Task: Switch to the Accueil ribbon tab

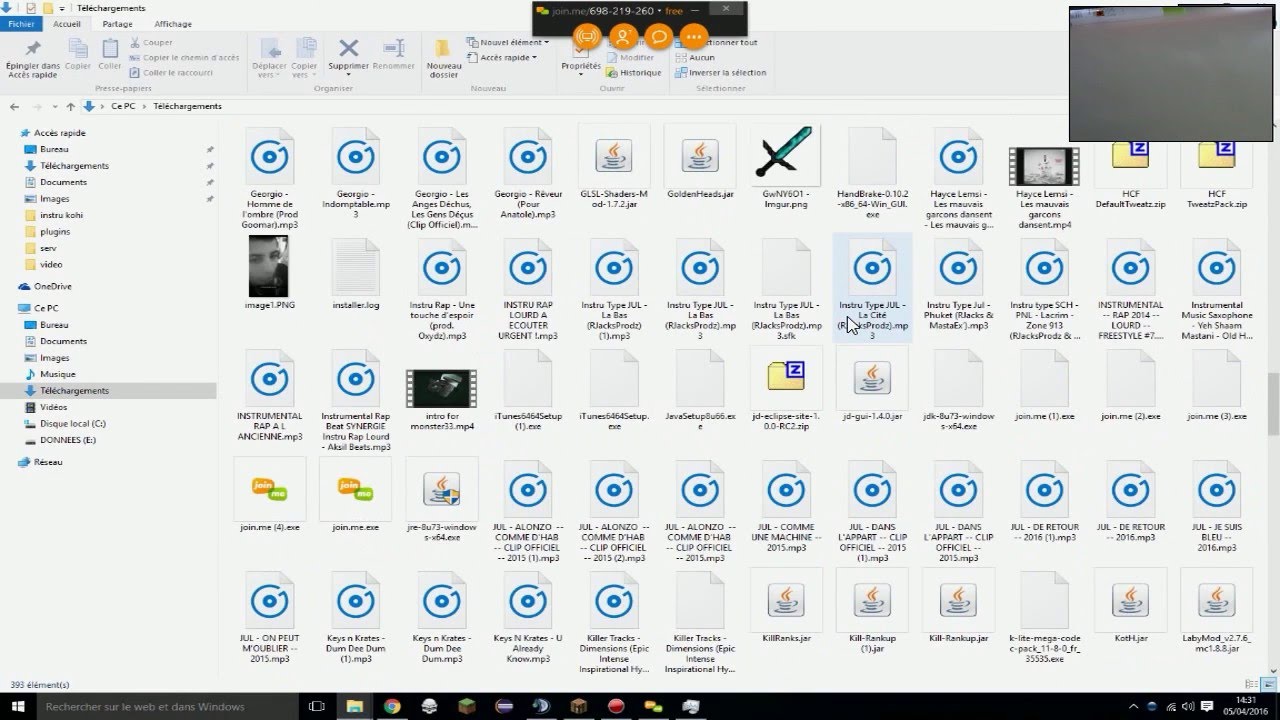Action: tap(67, 24)
